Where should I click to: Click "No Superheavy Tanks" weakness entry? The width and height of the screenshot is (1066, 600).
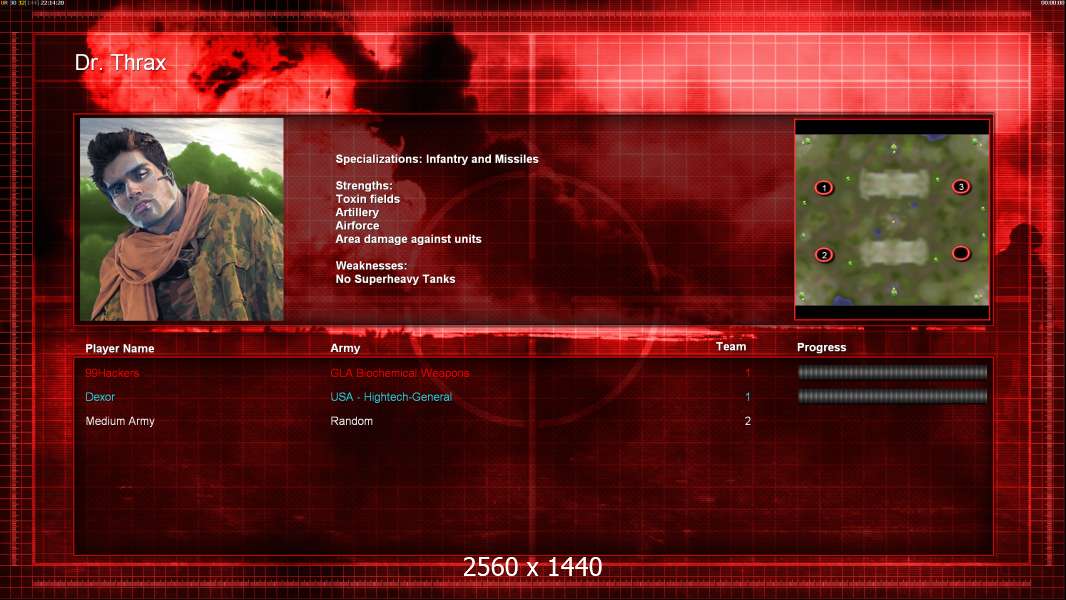pos(395,279)
